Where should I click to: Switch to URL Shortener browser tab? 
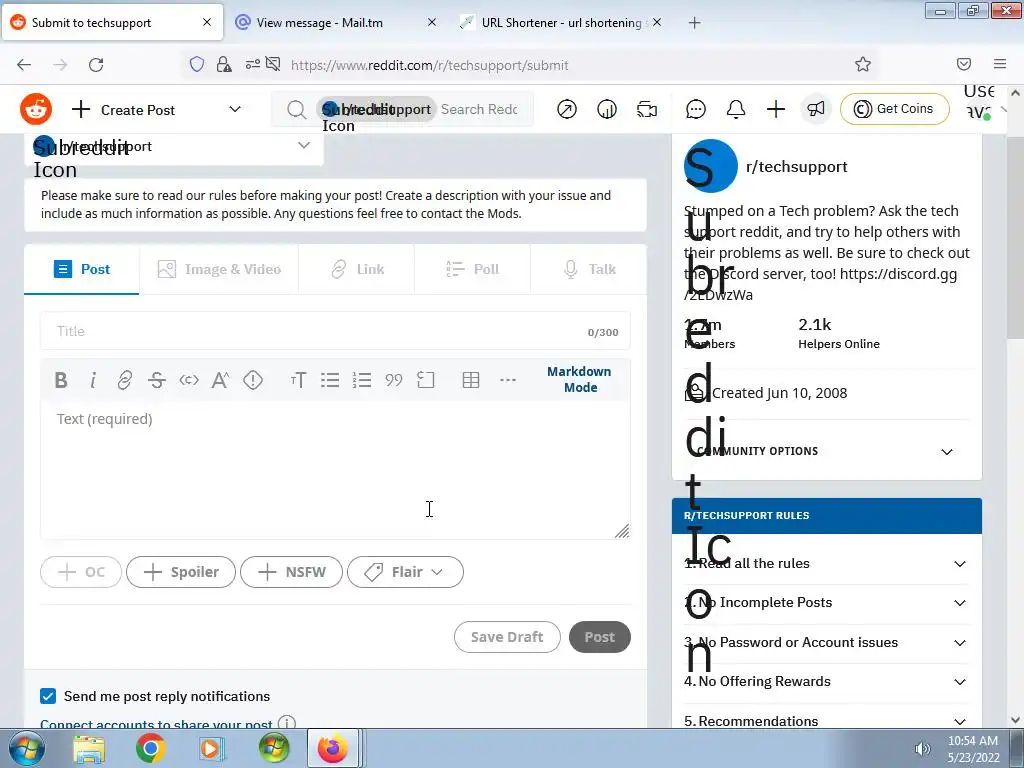tap(560, 22)
